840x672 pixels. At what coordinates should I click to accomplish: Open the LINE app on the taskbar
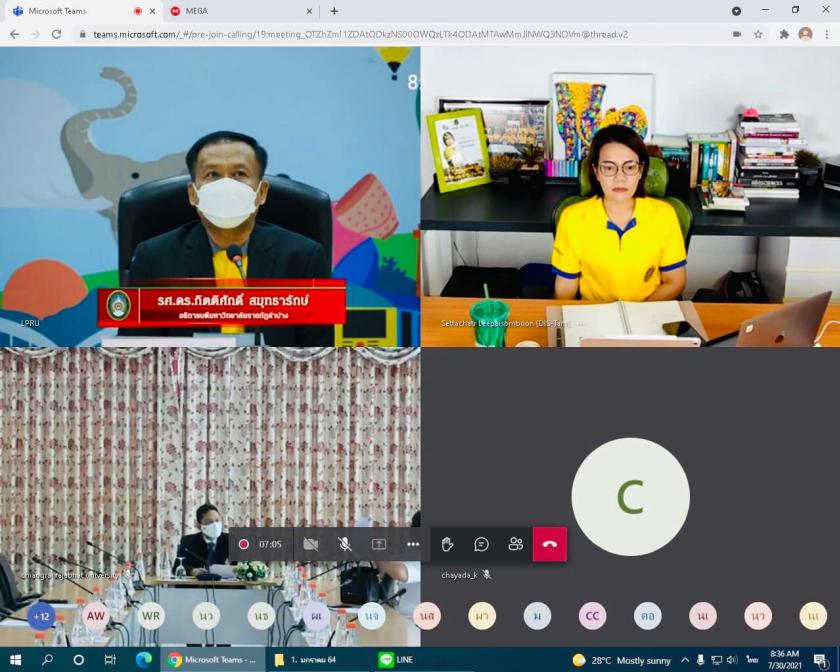click(397, 660)
